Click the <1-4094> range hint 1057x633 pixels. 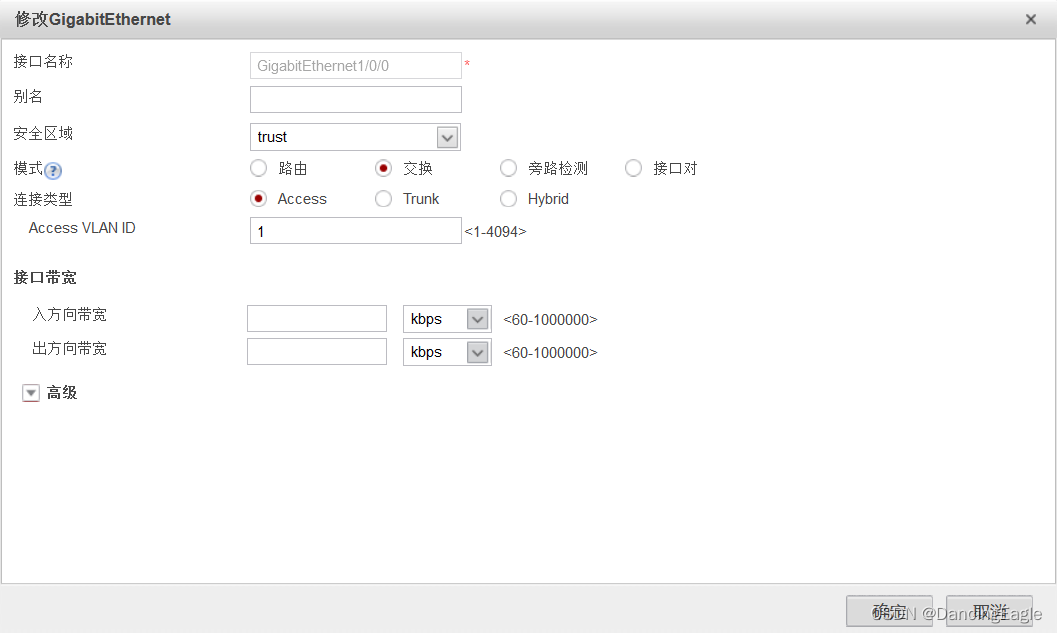[x=495, y=232]
